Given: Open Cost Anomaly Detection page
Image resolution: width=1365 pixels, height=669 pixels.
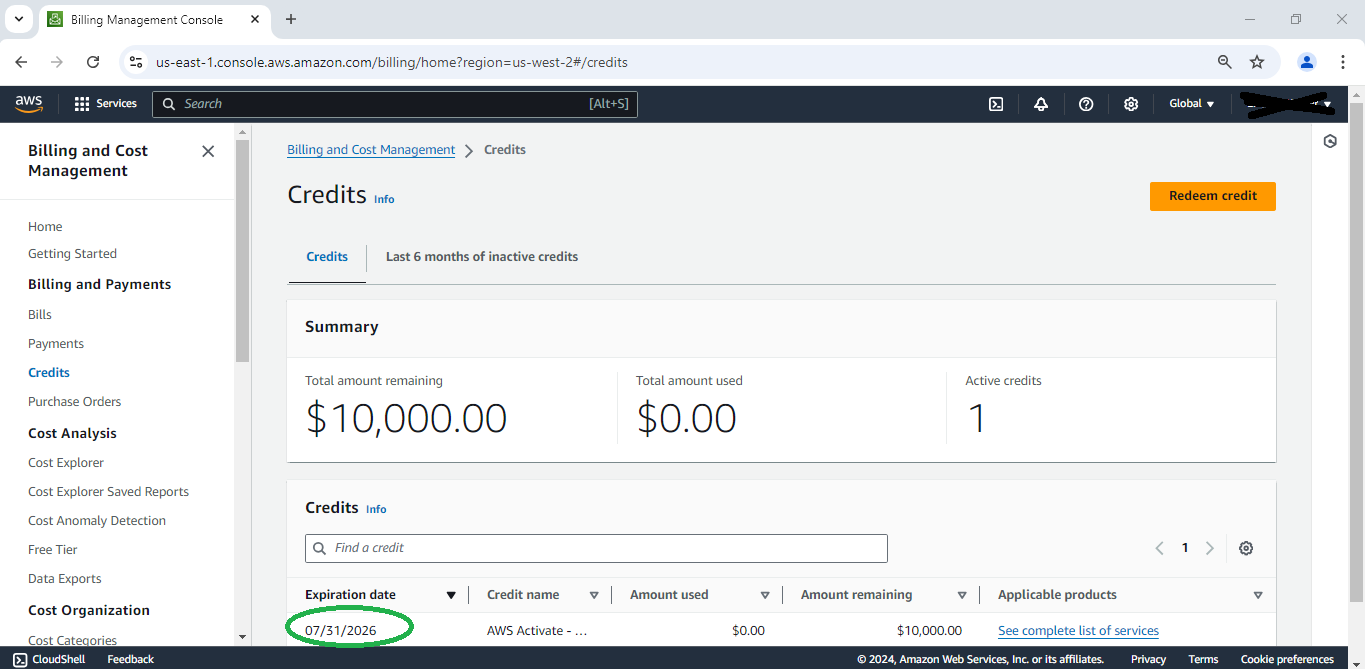Looking at the screenshot, I should [97, 520].
